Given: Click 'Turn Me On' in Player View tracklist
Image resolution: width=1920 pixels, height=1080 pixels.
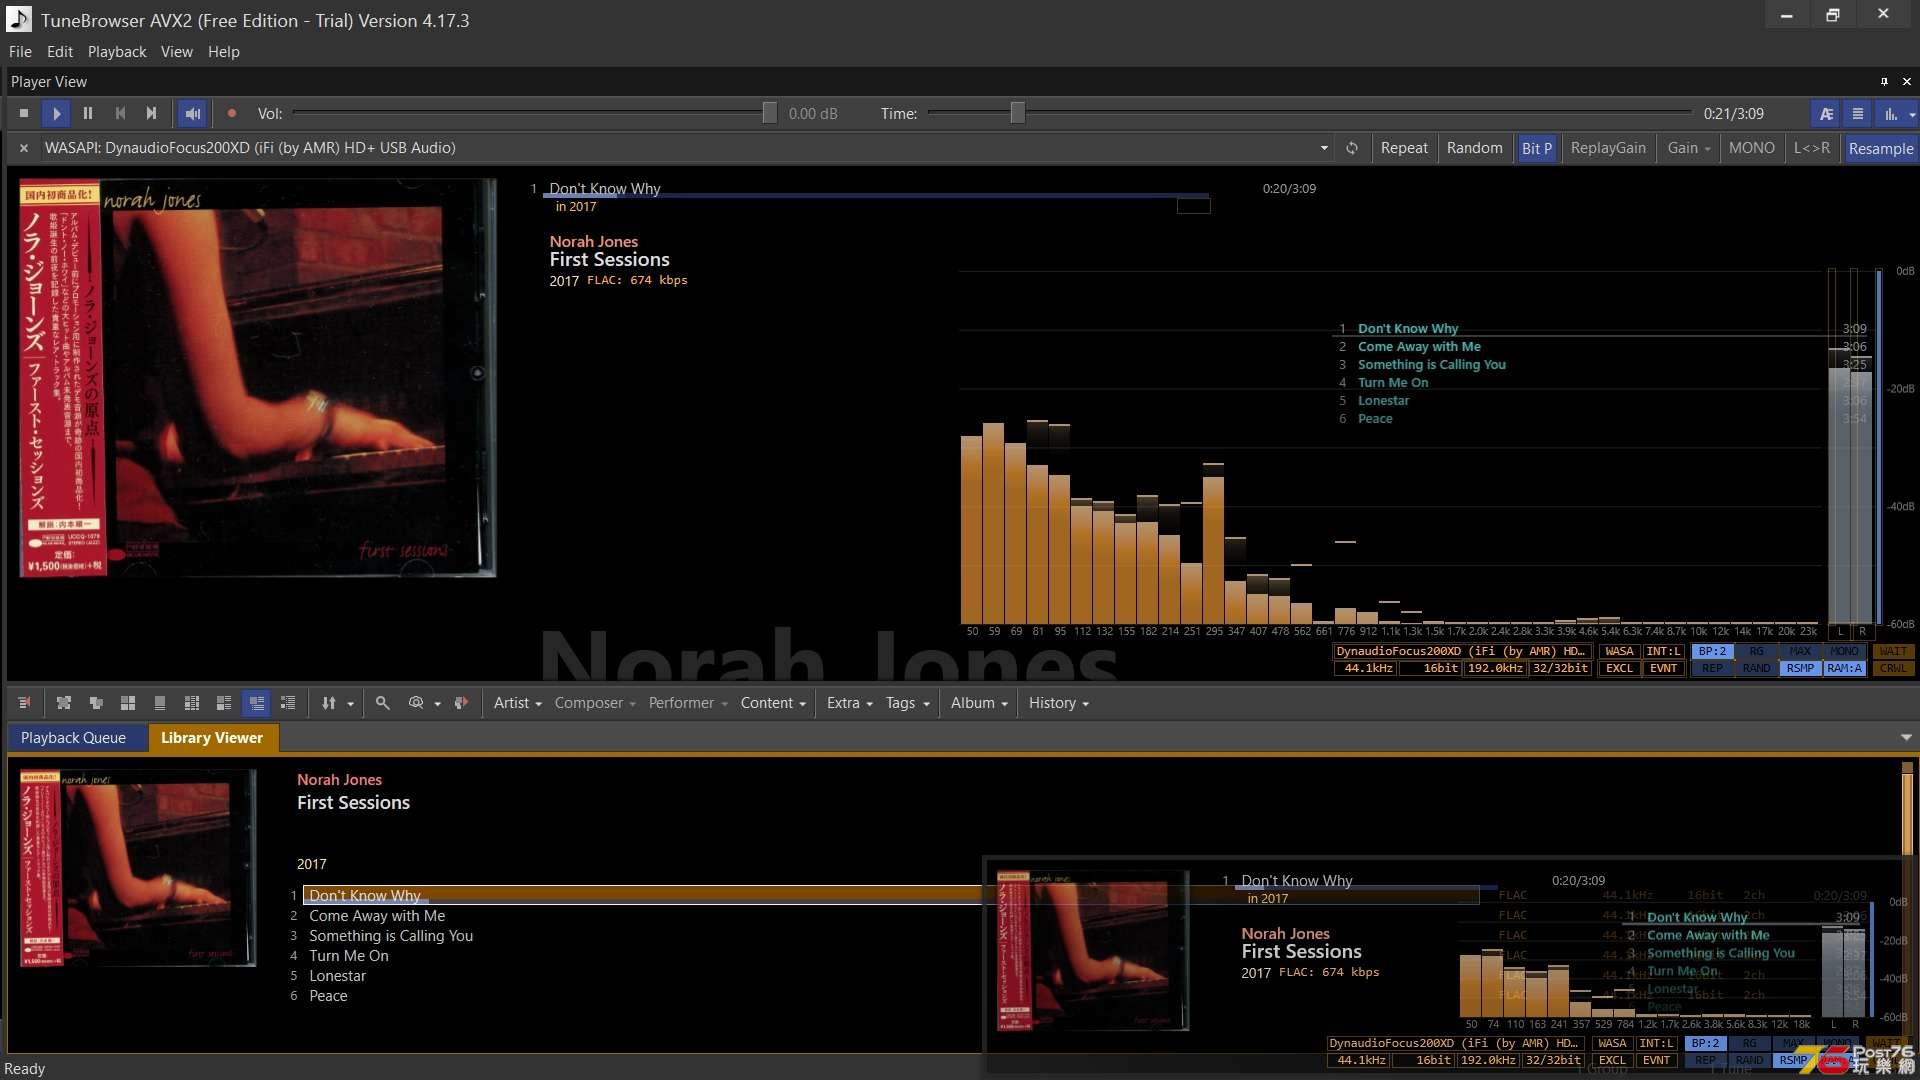Looking at the screenshot, I should click(x=1393, y=383).
